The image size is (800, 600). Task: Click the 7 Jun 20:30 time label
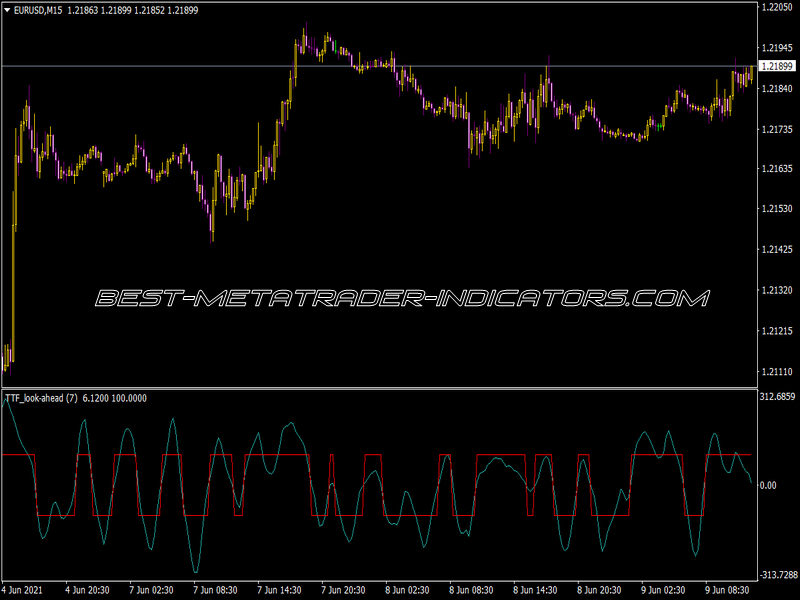pyautogui.click(x=343, y=590)
